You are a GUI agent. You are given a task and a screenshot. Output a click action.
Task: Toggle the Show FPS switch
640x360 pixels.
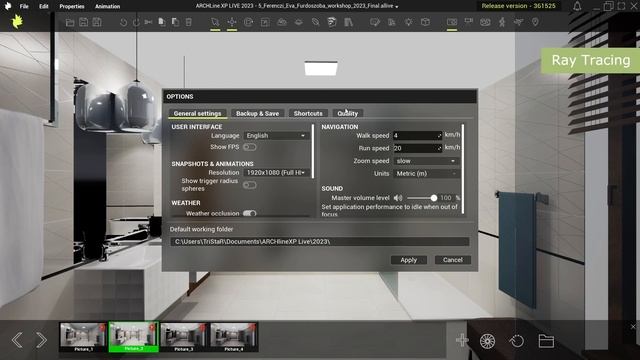pos(249,147)
